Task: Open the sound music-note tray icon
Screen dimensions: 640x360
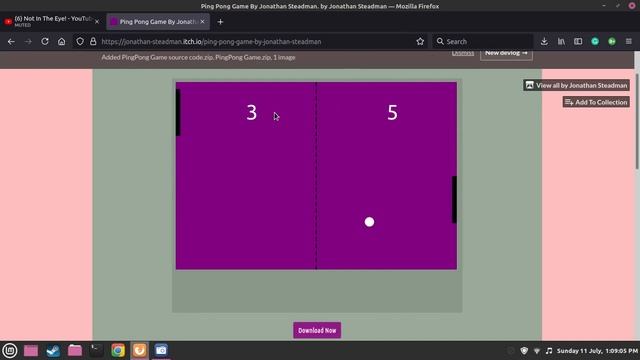Action: 549,351
